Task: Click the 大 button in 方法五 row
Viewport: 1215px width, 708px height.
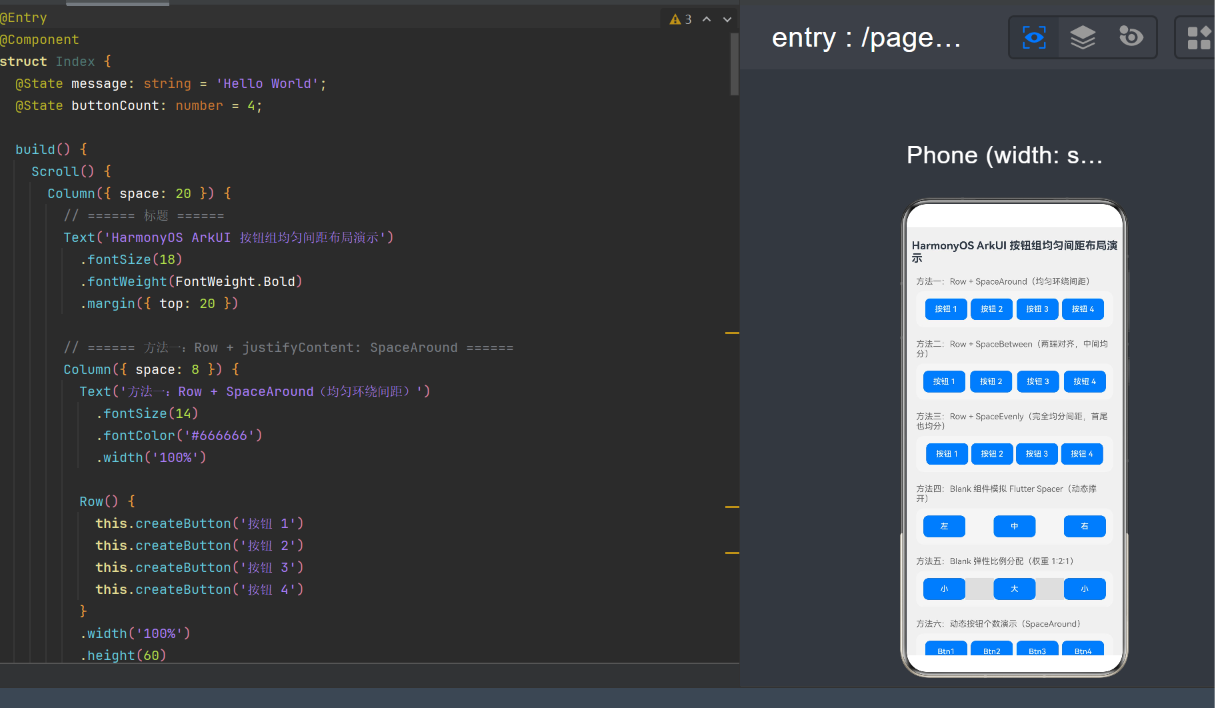Action: click(x=1014, y=589)
